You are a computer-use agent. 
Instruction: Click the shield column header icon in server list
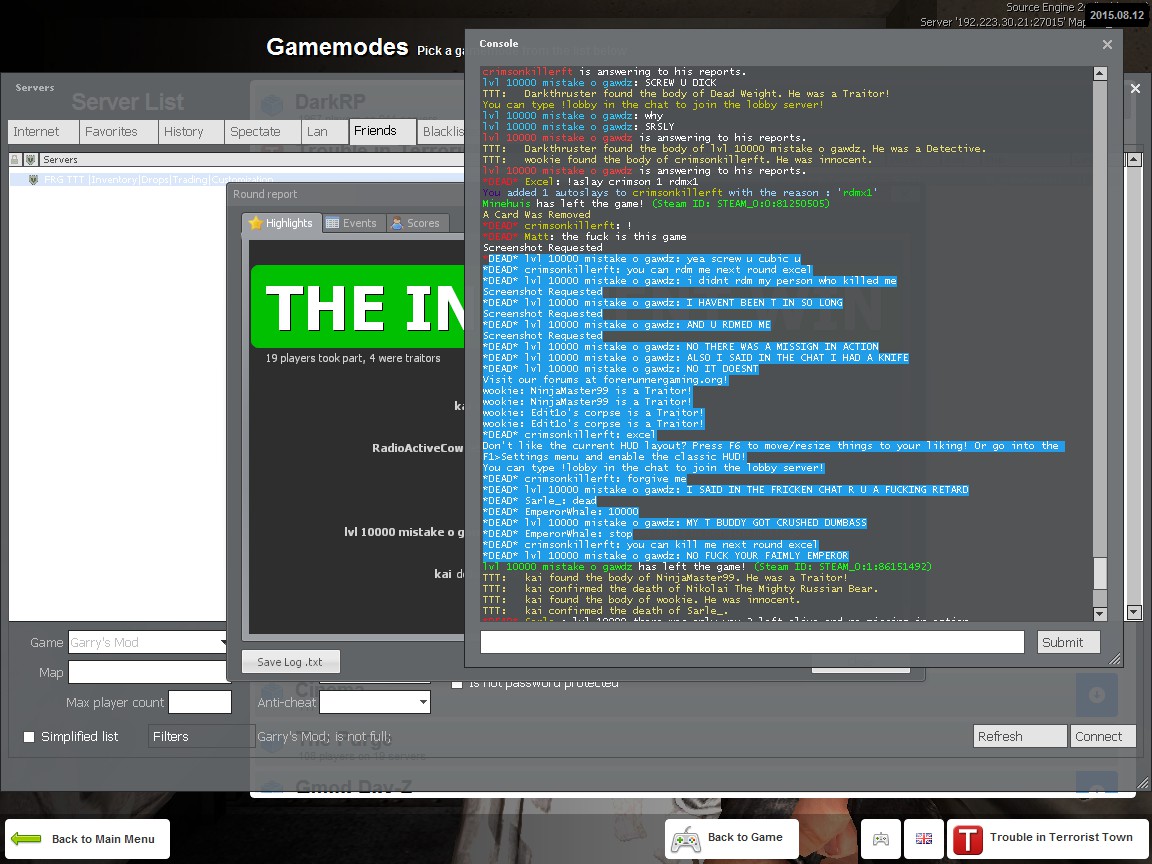pyautogui.click(x=30, y=159)
